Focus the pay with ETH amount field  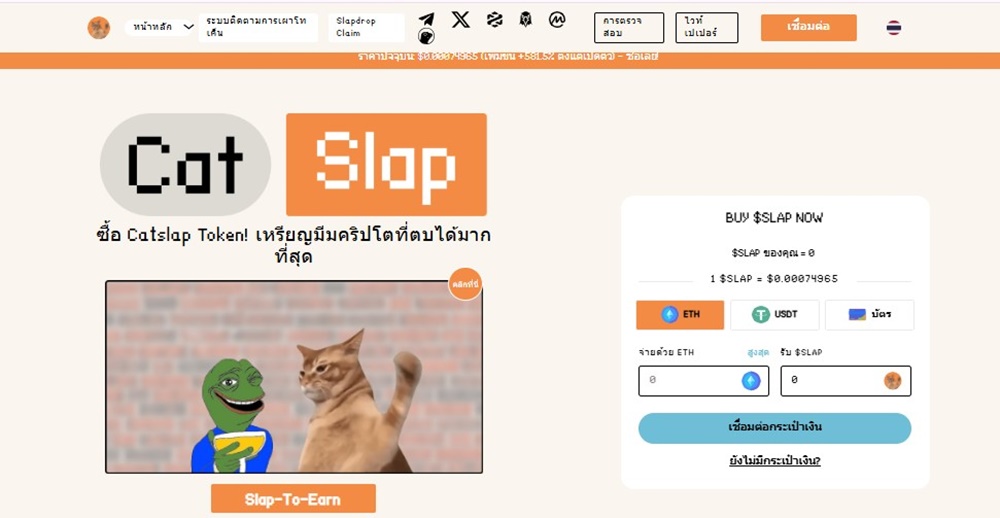click(703, 381)
